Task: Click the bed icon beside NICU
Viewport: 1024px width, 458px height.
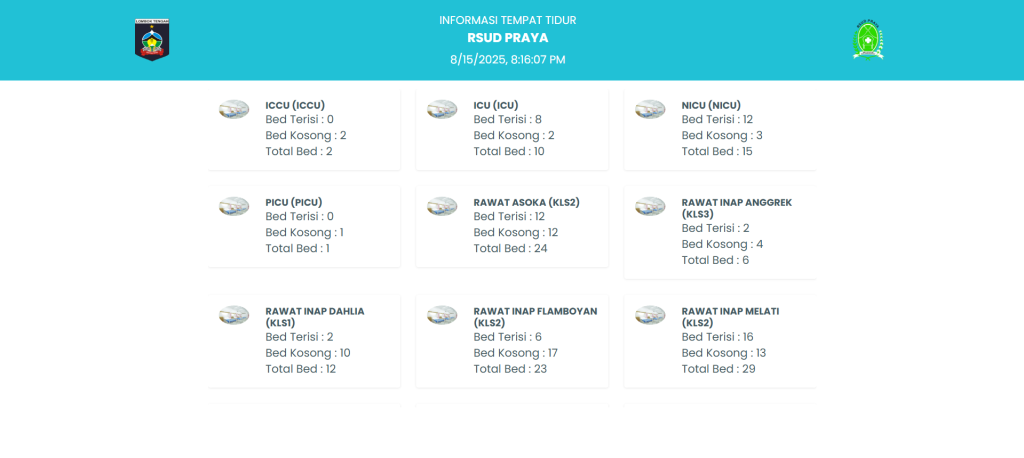Action: click(650, 109)
